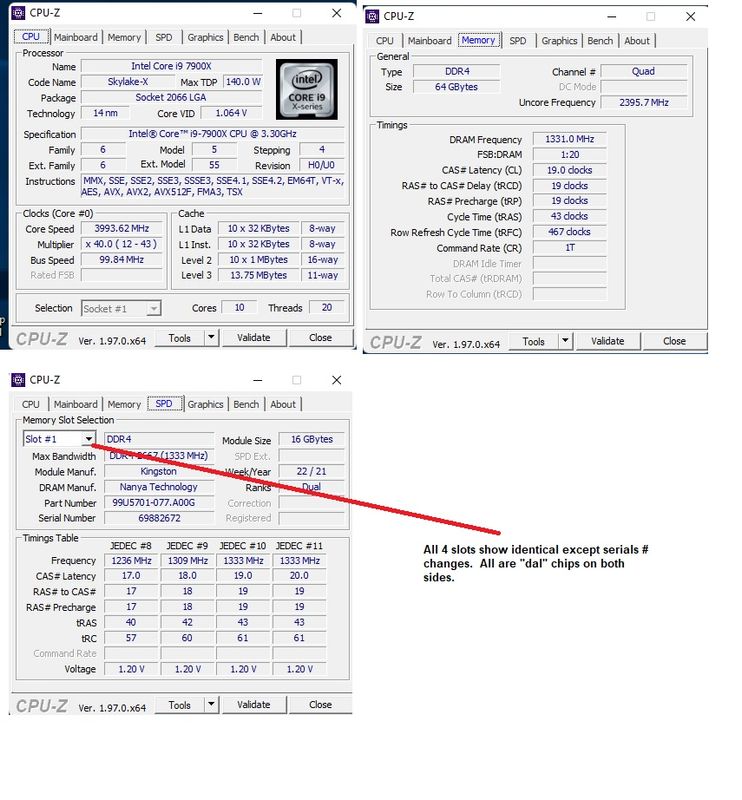Screen dimensions: 742x800
Task: Select the SPD tab in the Memory window
Action: 518,41
